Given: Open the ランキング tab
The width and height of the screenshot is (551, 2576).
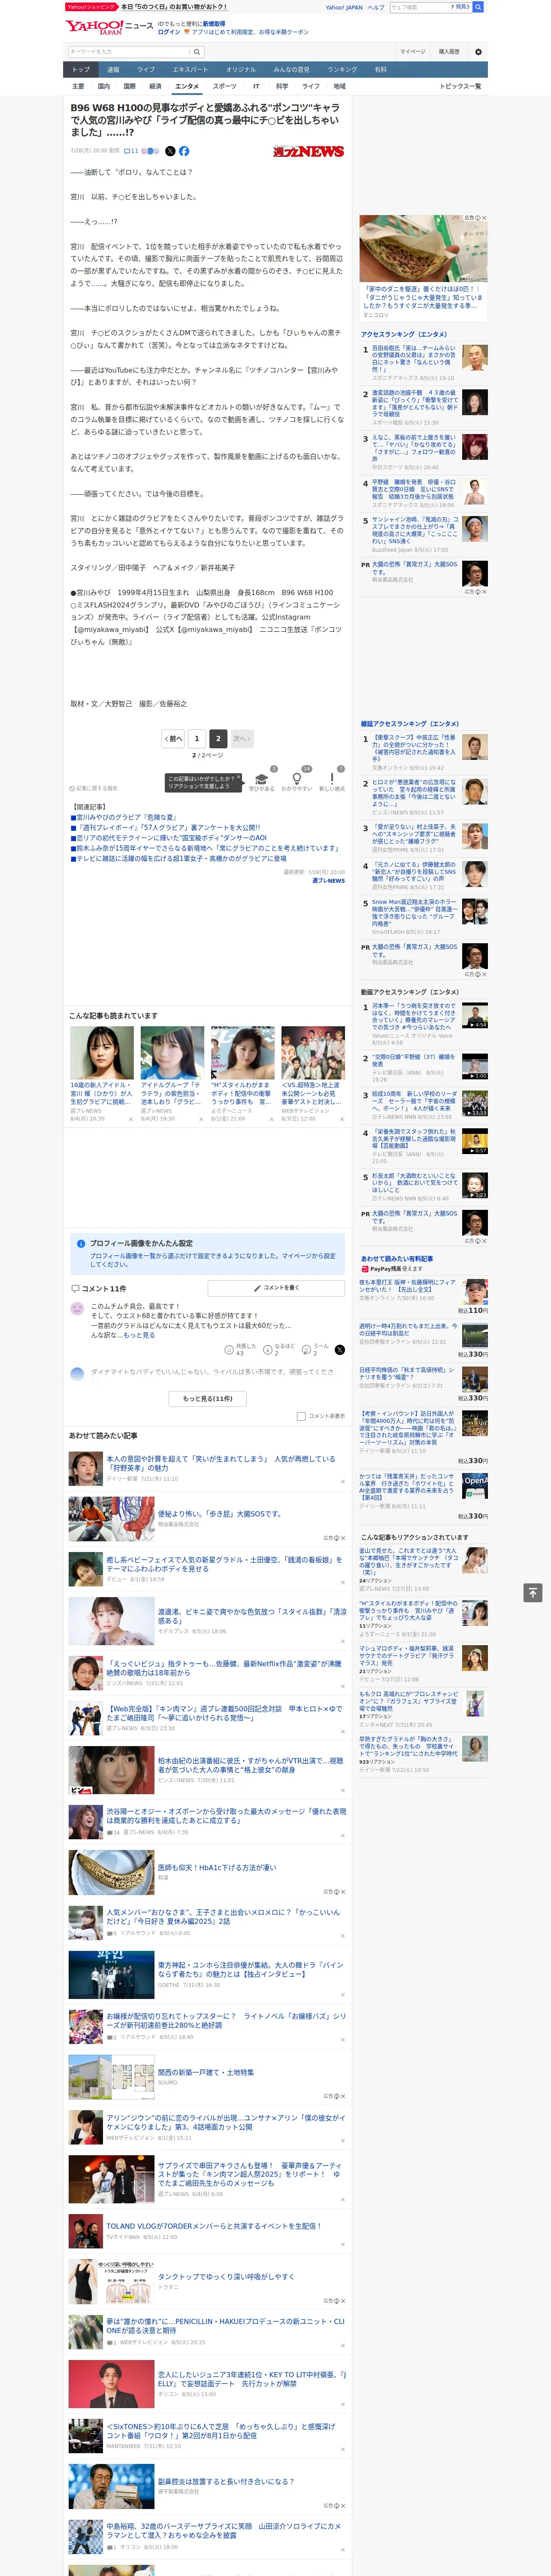Looking at the screenshot, I should point(342,70).
